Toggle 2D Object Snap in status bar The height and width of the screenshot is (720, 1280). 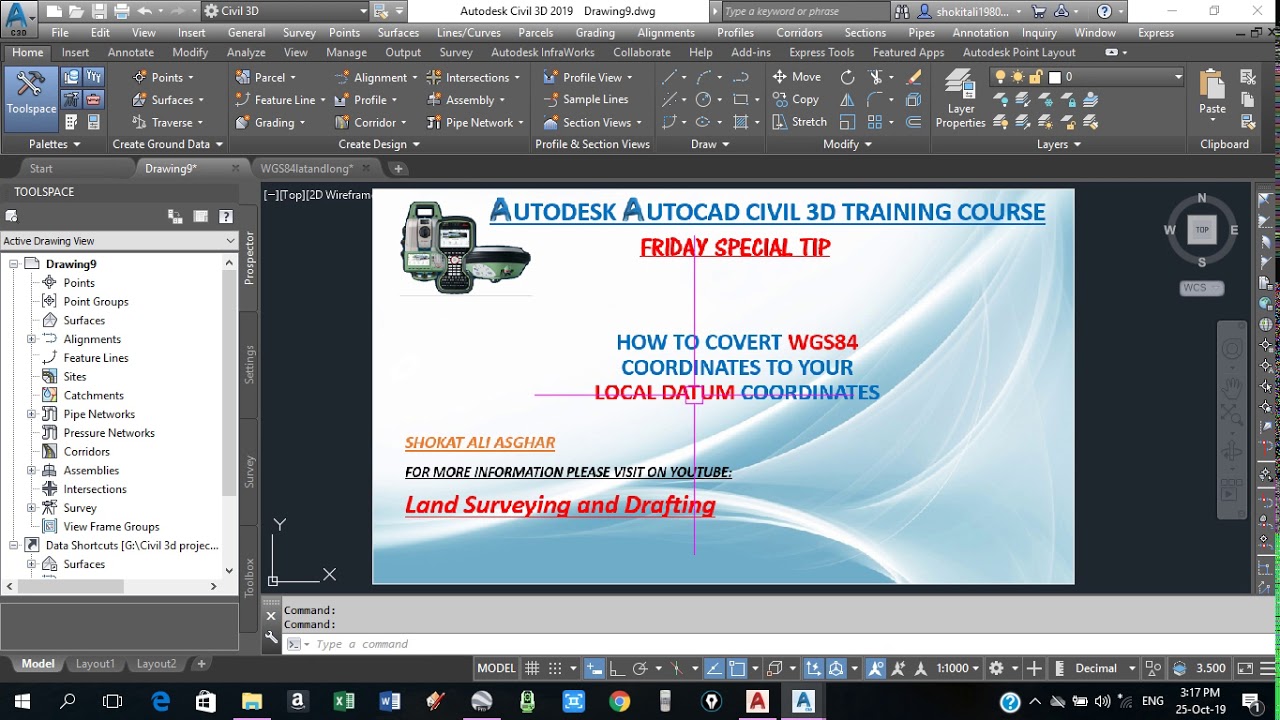737,668
